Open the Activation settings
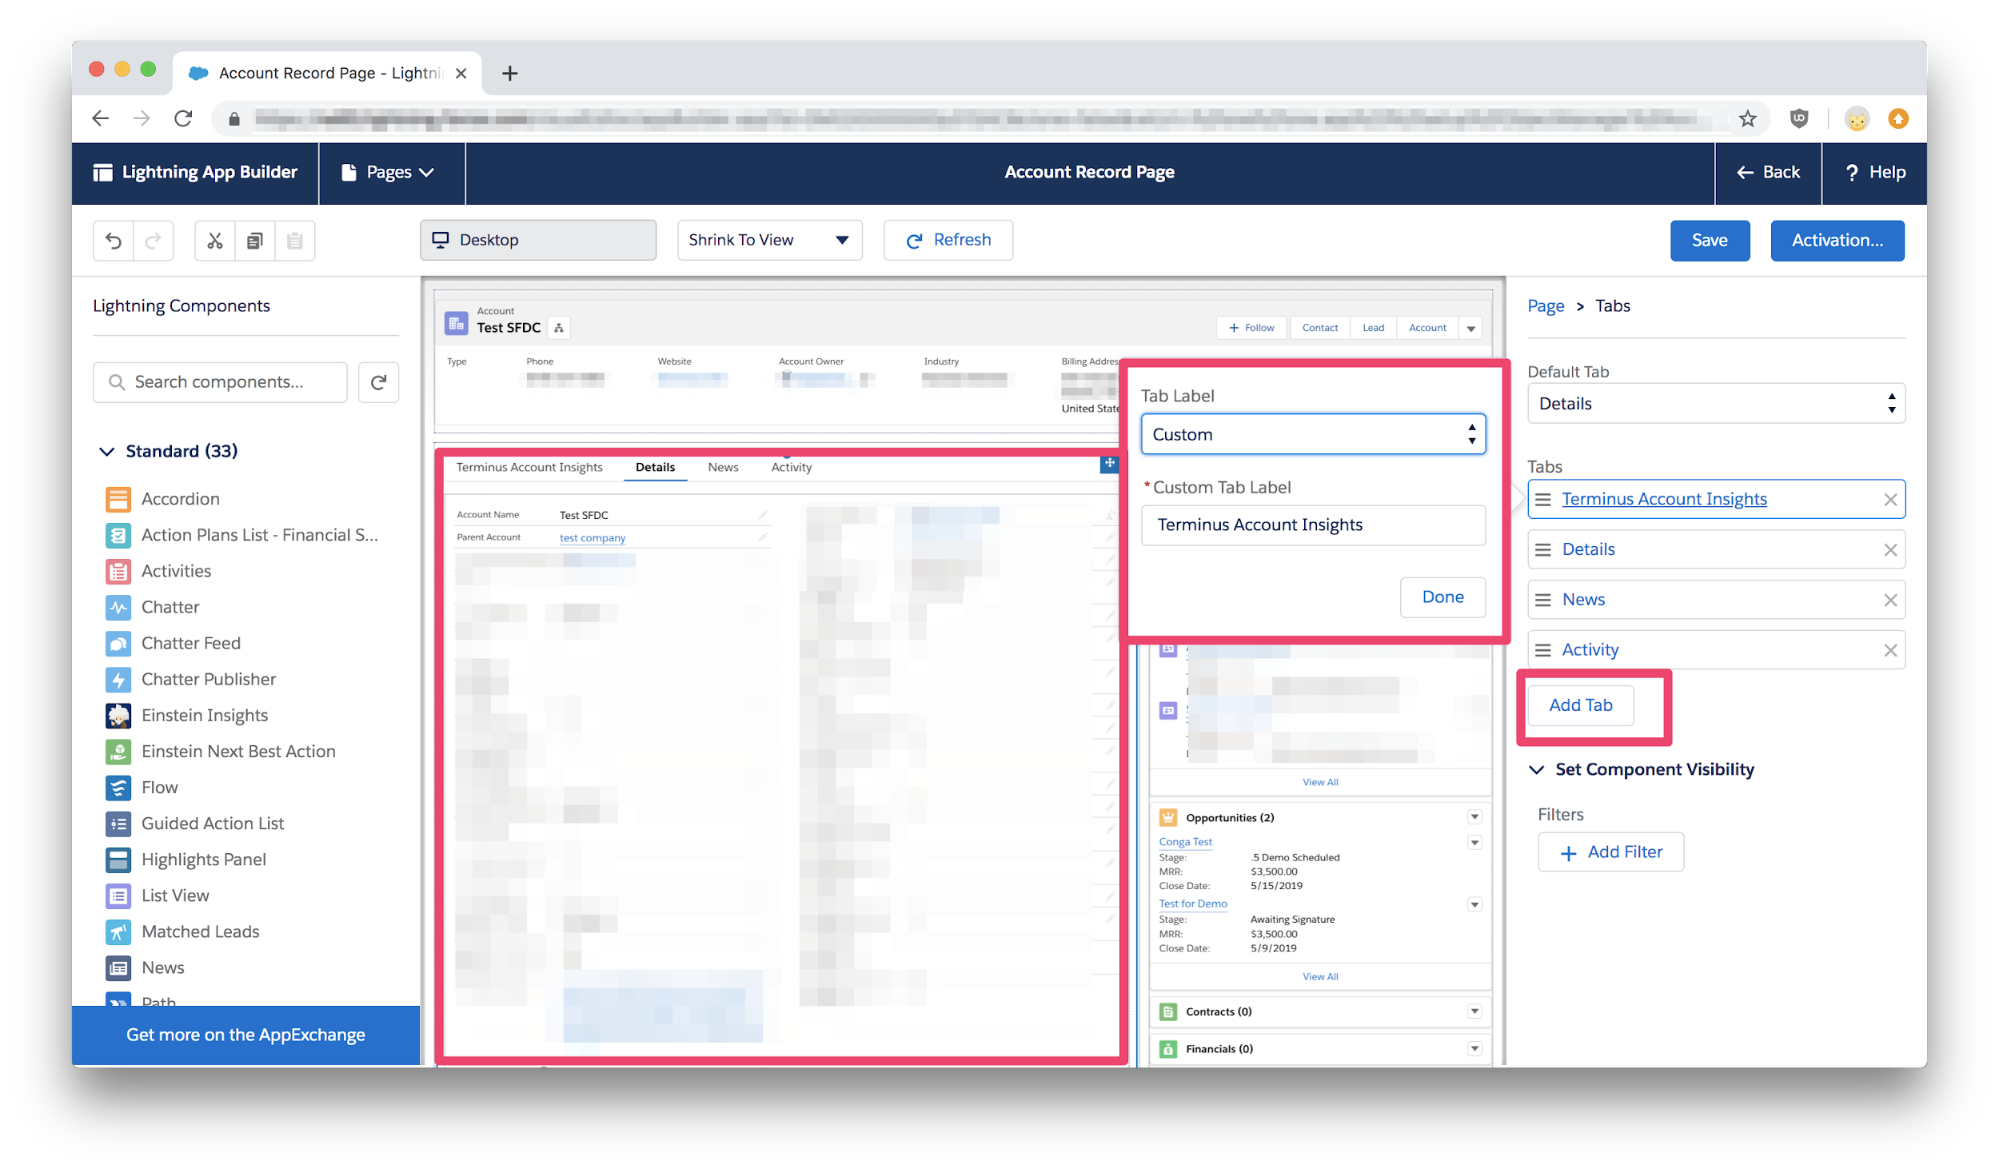1999x1171 pixels. [x=1837, y=240]
